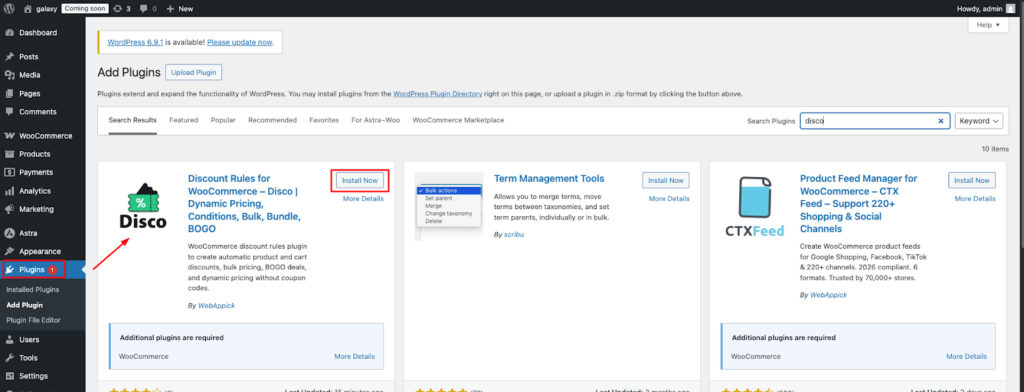1024x392 pixels.
Task: Open More Details under CTX Feed Install button
Action: coord(975,199)
